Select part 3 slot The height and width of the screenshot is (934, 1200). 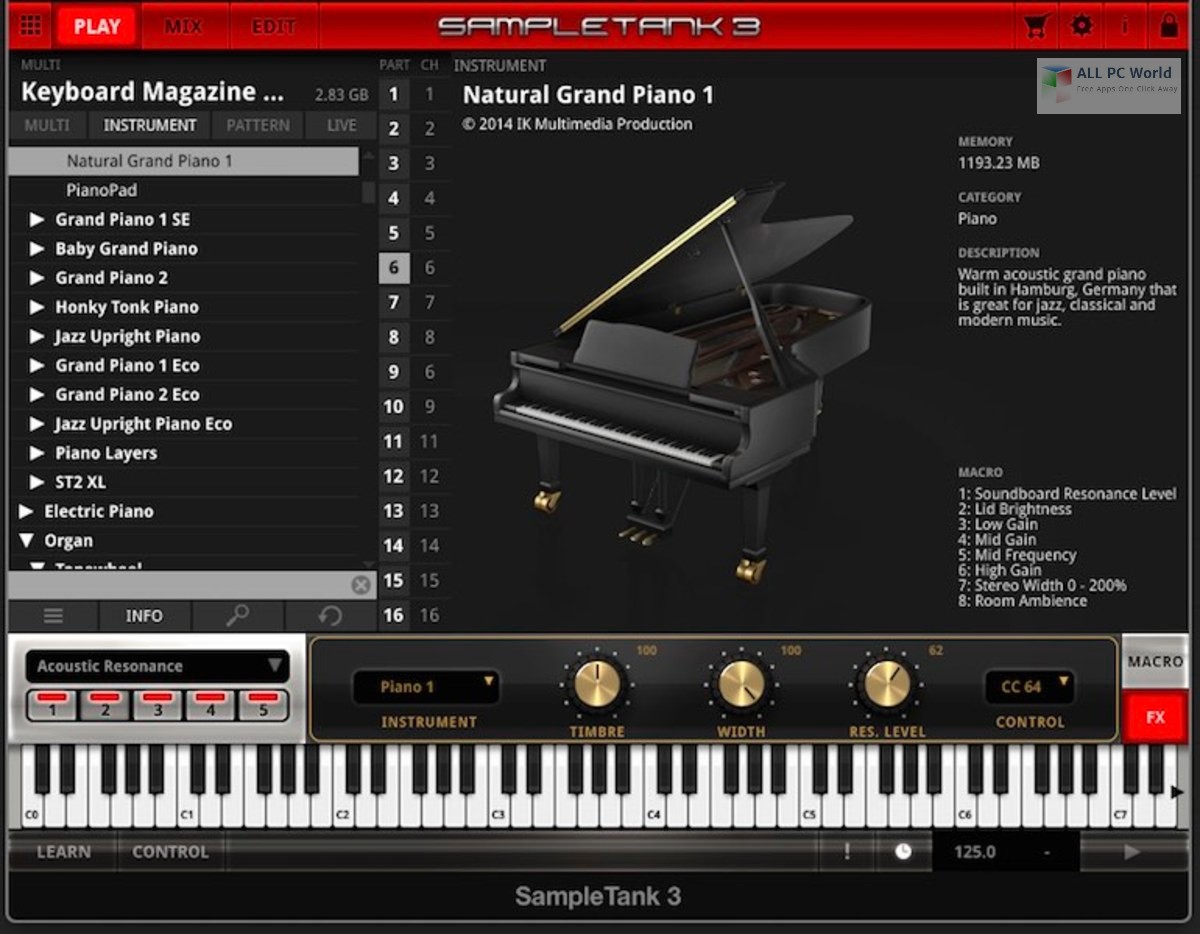point(394,163)
